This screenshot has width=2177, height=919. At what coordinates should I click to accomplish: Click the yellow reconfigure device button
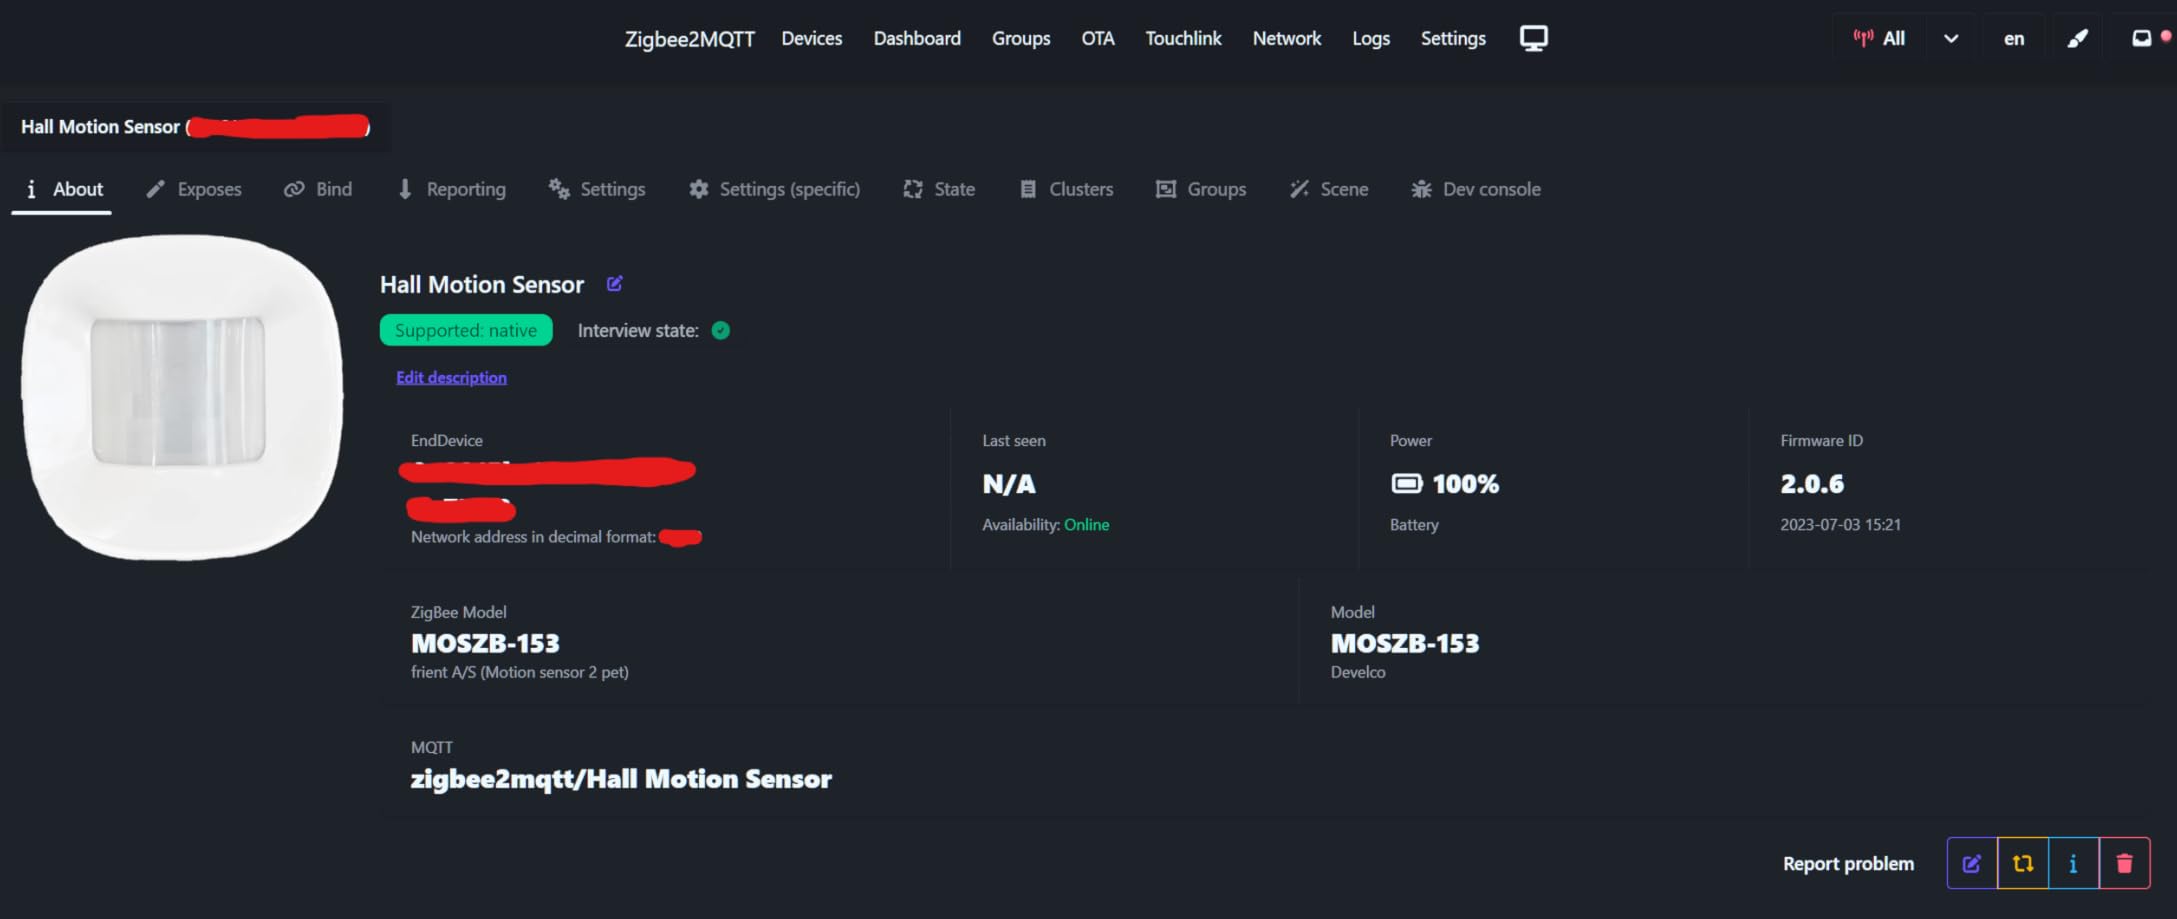tap(2023, 863)
